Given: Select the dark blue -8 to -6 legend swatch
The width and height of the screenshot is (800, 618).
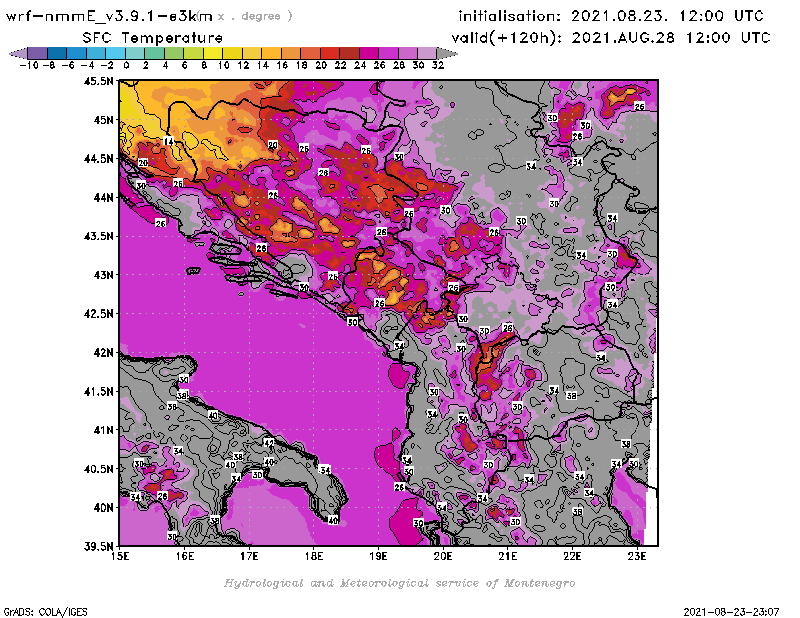Looking at the screenshot, I should click(x=57, y=53).
